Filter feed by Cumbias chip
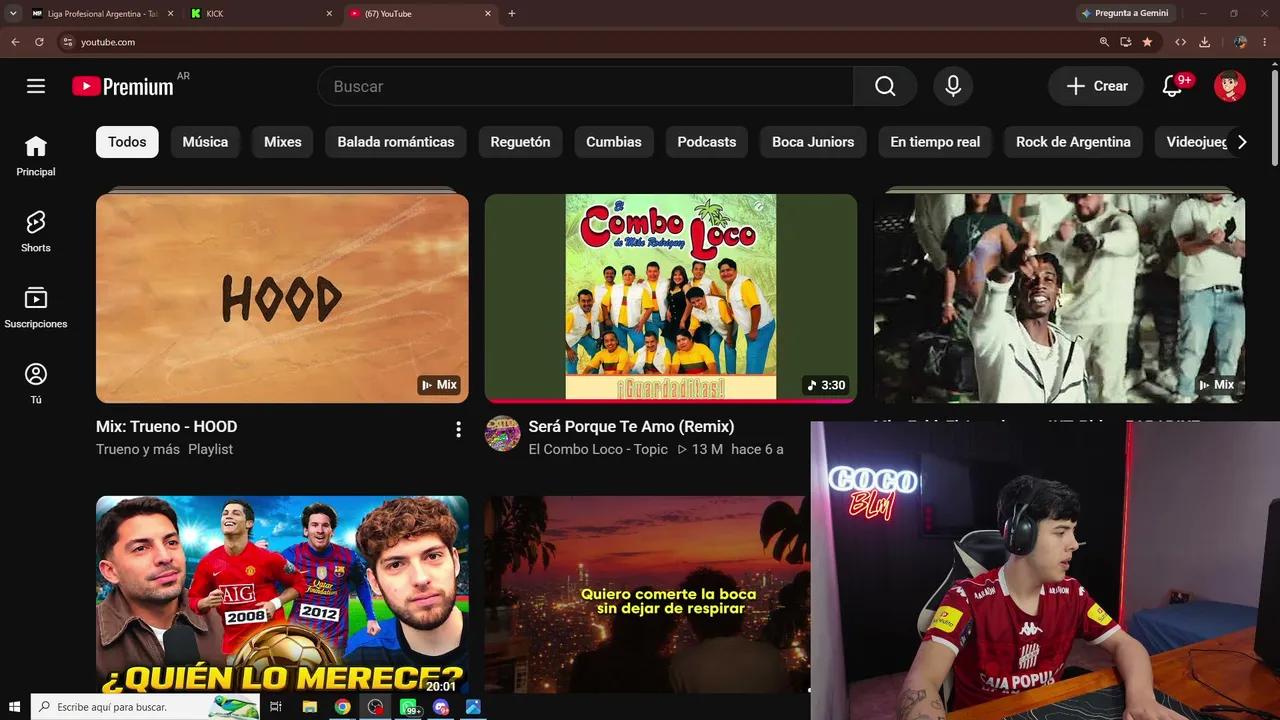This screenshot has width=1280, height=720. click(614, 142)
